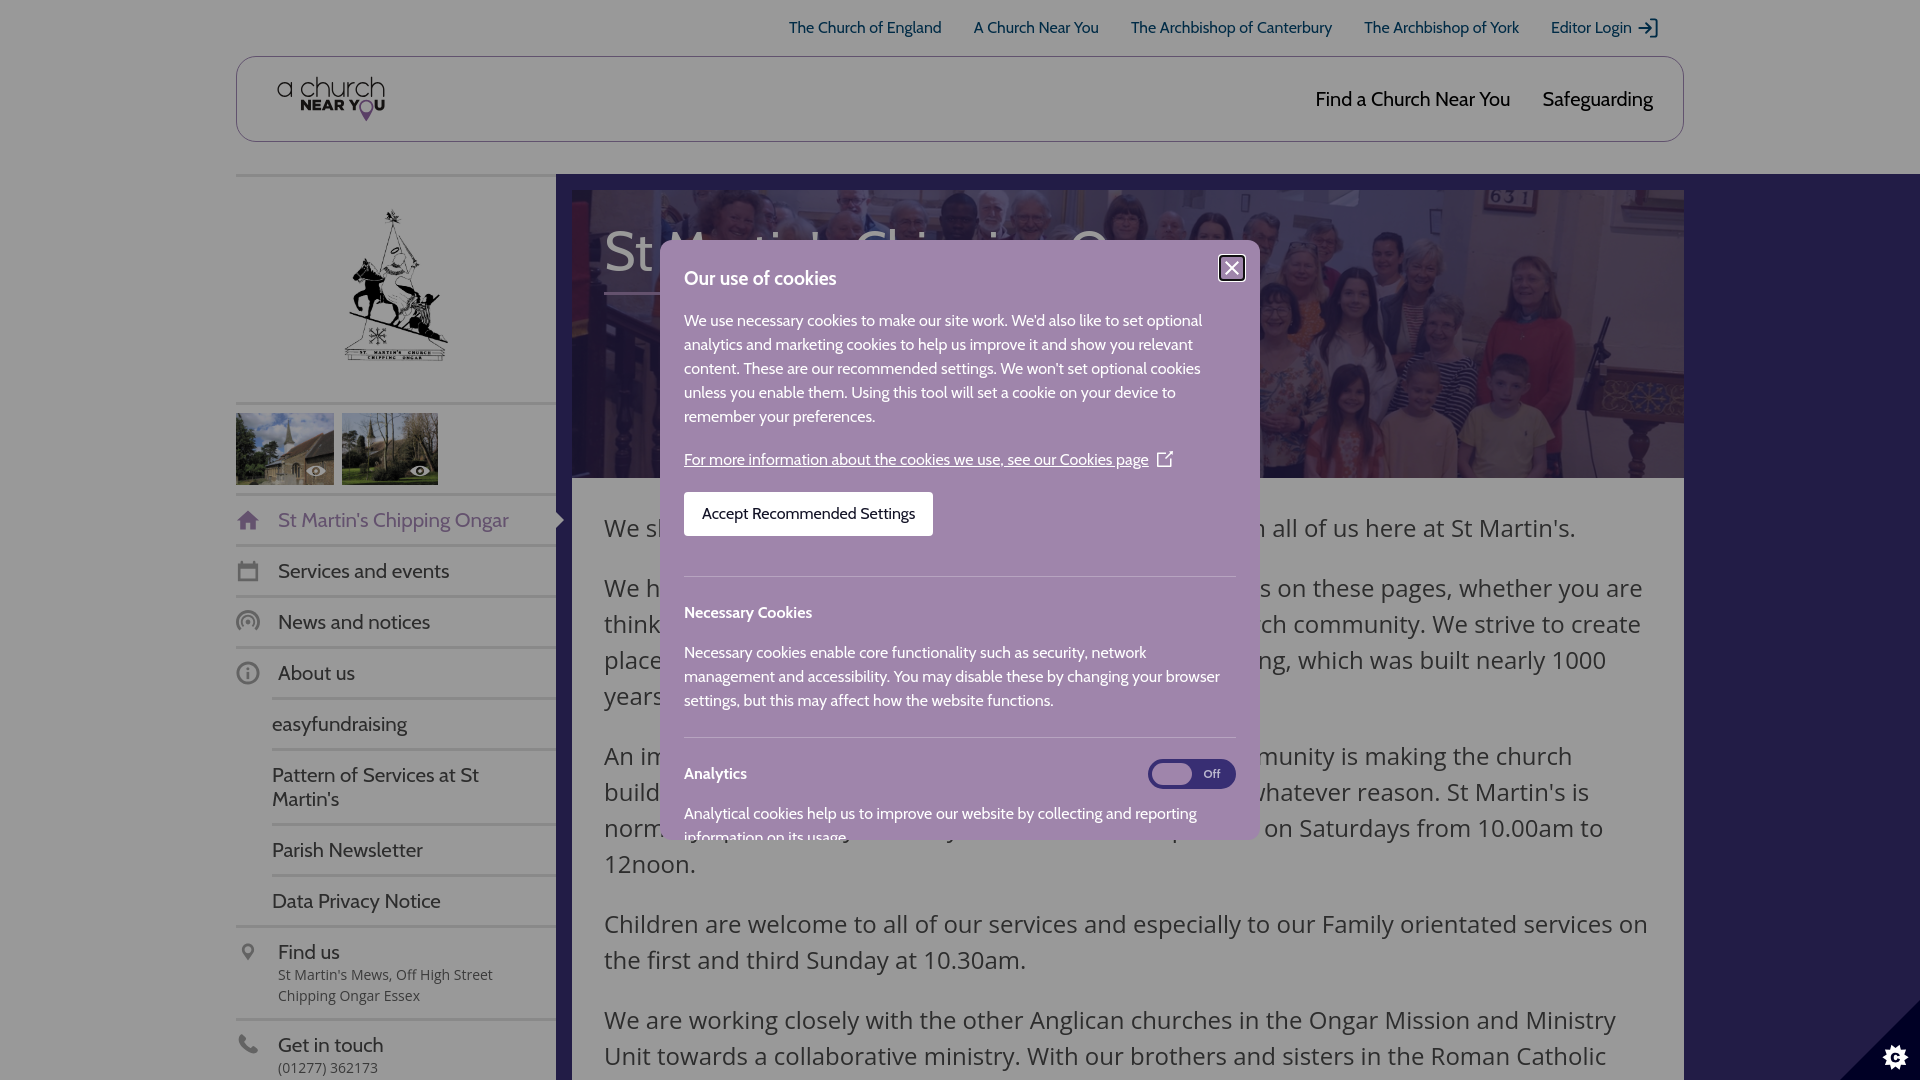Click the external link icon after Cookies page
The width and height of the screenshot is (1920, 1080).
(1165, 459)
